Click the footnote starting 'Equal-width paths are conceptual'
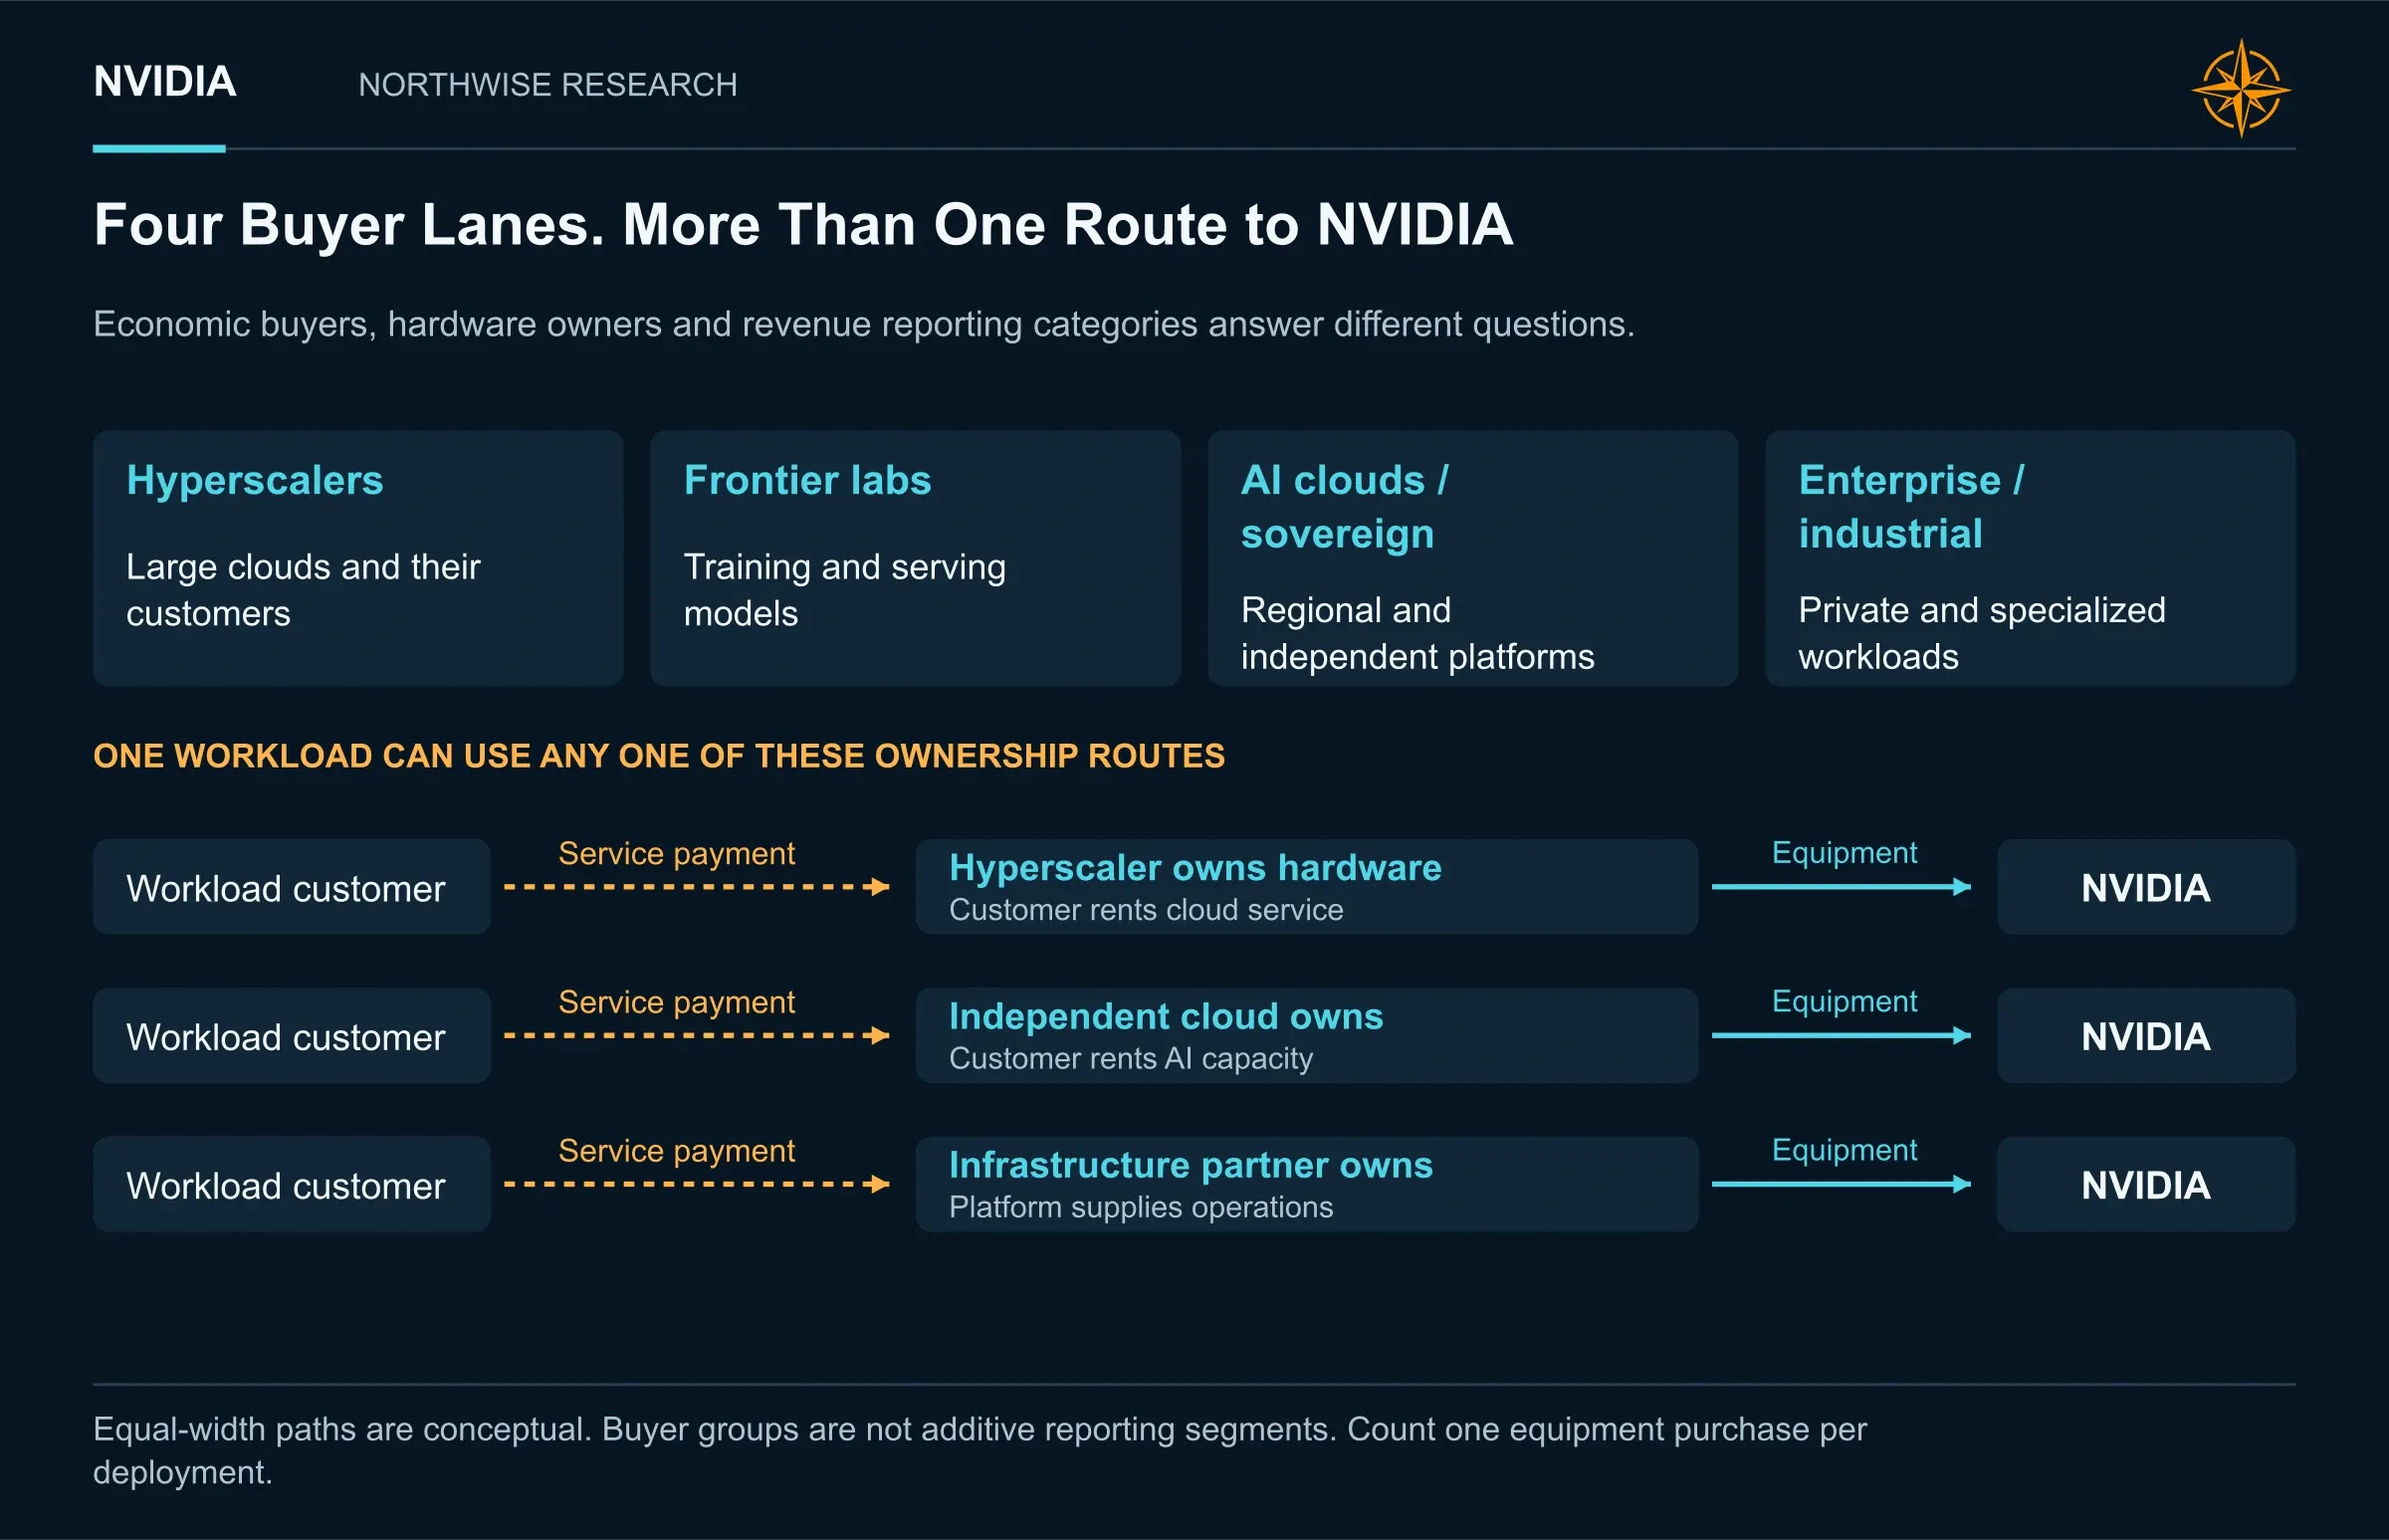 [x=980, y=1451]
